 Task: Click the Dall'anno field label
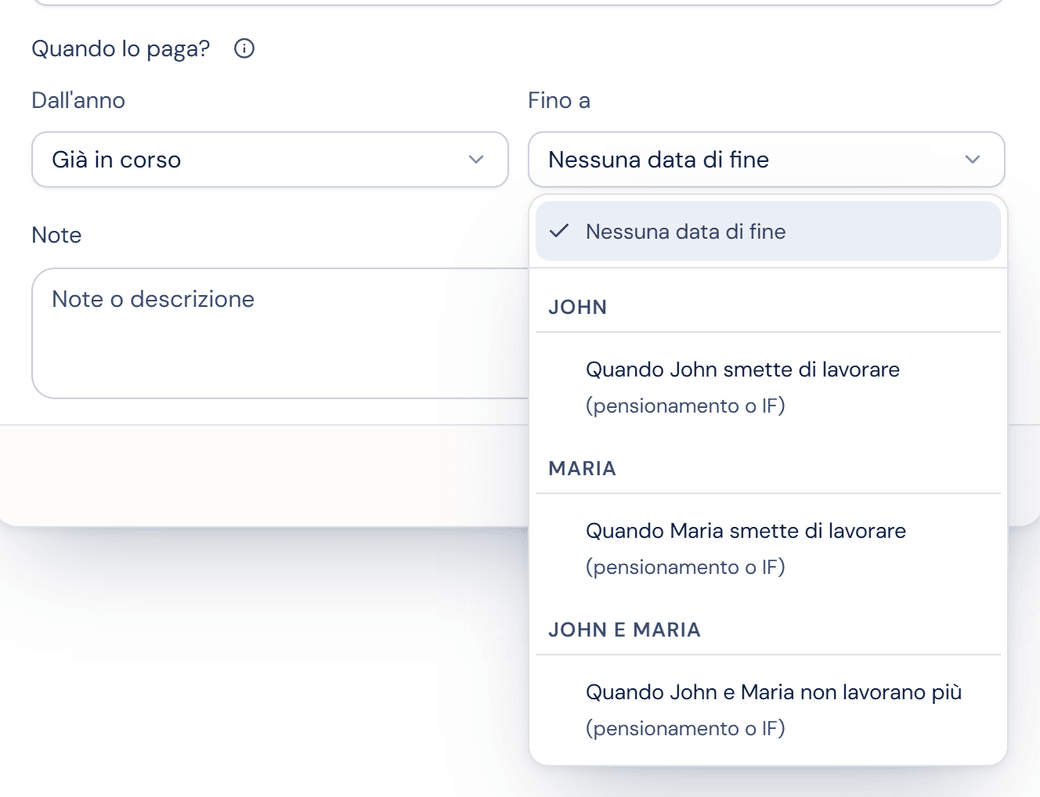[x=78, y=100]
